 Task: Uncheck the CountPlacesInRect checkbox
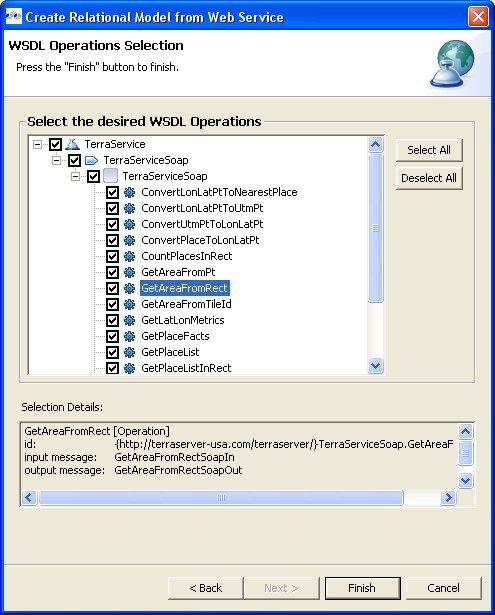point(112,256)
